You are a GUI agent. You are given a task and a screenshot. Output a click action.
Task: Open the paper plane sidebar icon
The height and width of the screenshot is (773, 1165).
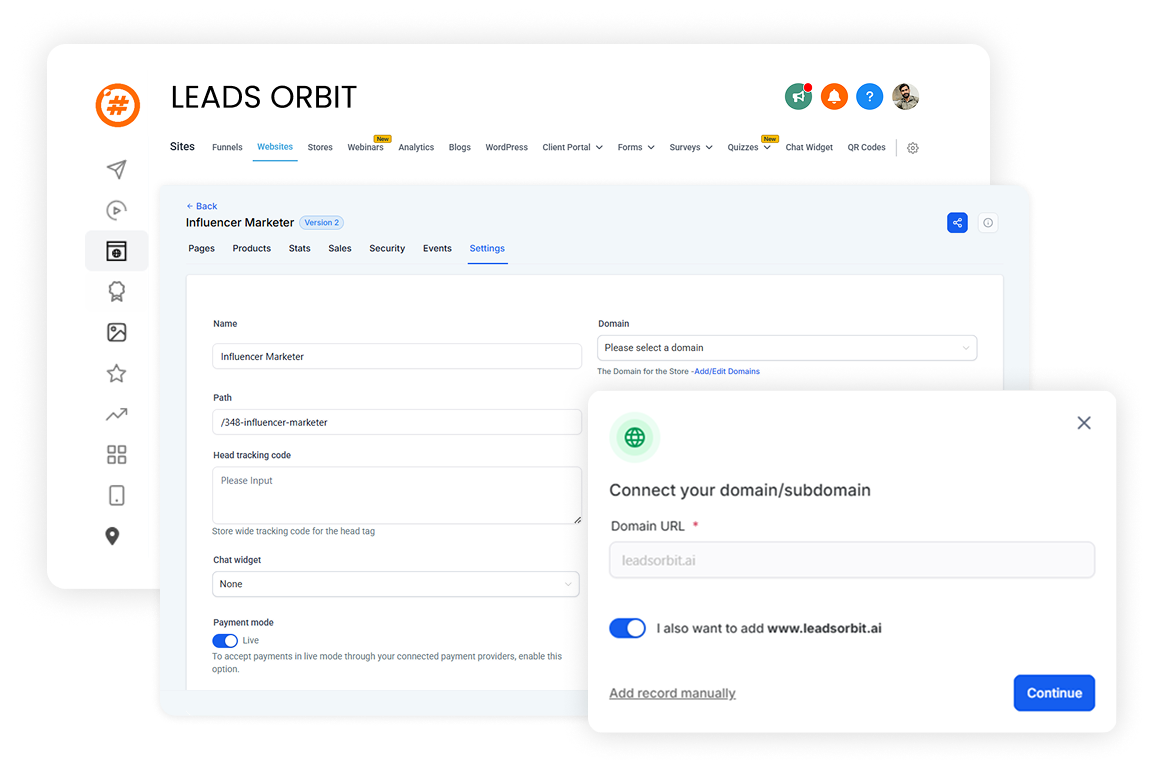point(117,169)
